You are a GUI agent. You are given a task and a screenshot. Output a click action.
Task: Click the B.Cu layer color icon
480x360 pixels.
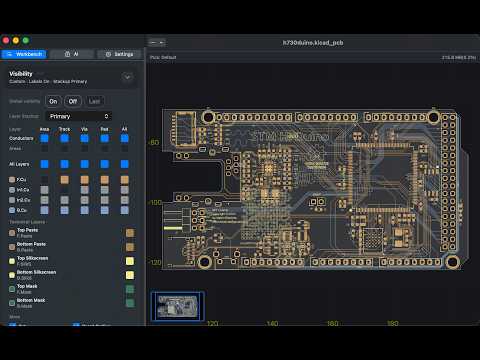point(12,210)
